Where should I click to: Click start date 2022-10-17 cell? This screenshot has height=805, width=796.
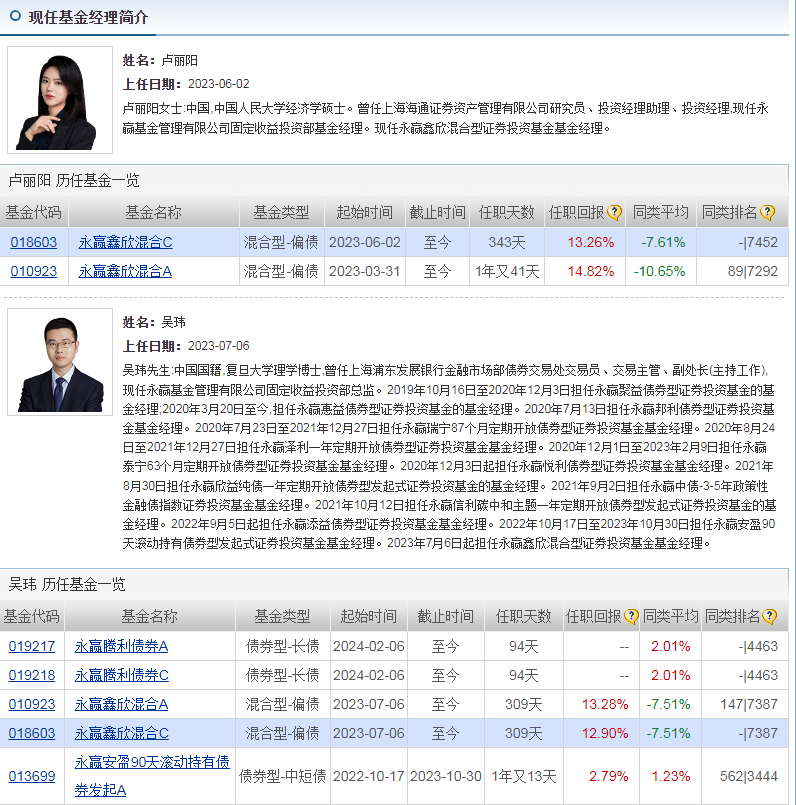coord(369,776)
